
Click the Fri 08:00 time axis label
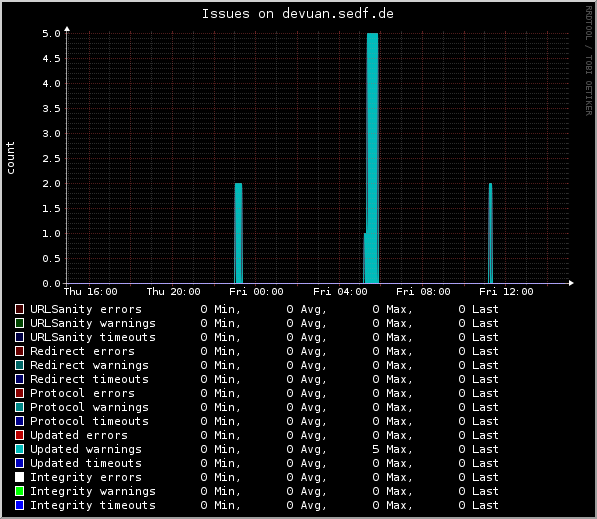point(423,292)
